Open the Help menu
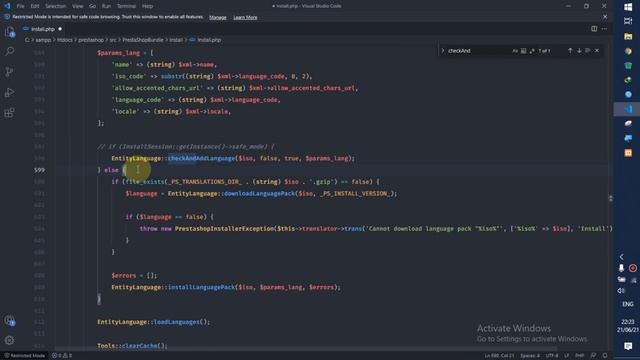 pyautogui.click(x=147, y=6)
